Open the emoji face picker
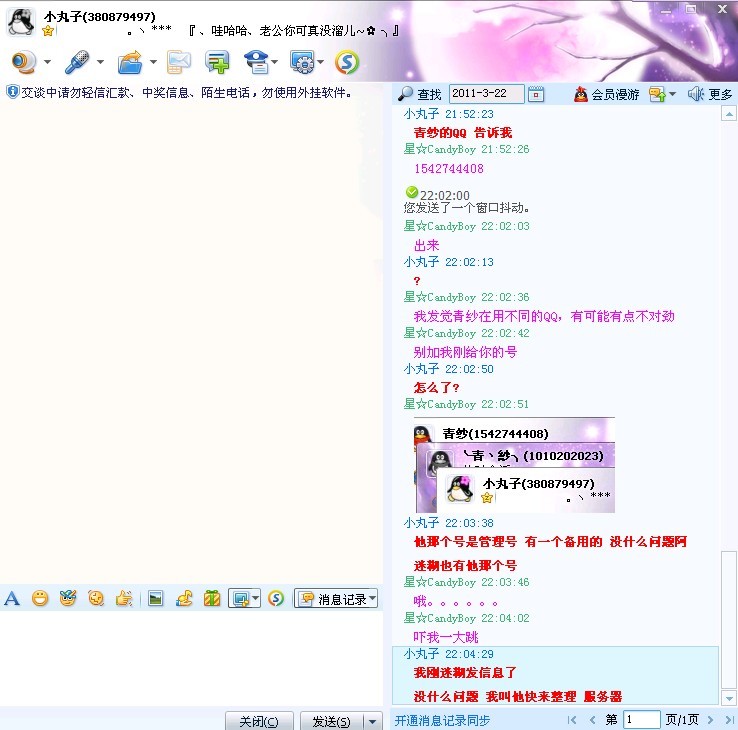Screen dimensions: 738x730 [x=40, y=599]
